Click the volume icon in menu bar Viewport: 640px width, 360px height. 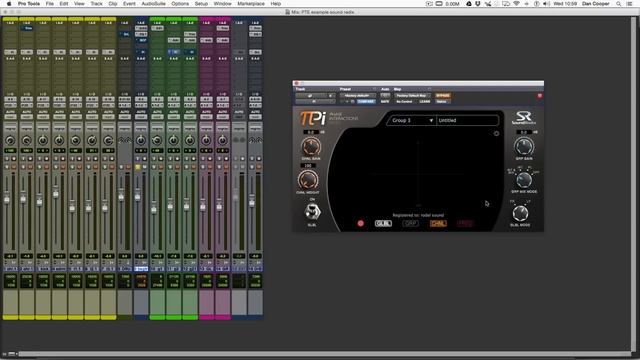pos(547,4)
